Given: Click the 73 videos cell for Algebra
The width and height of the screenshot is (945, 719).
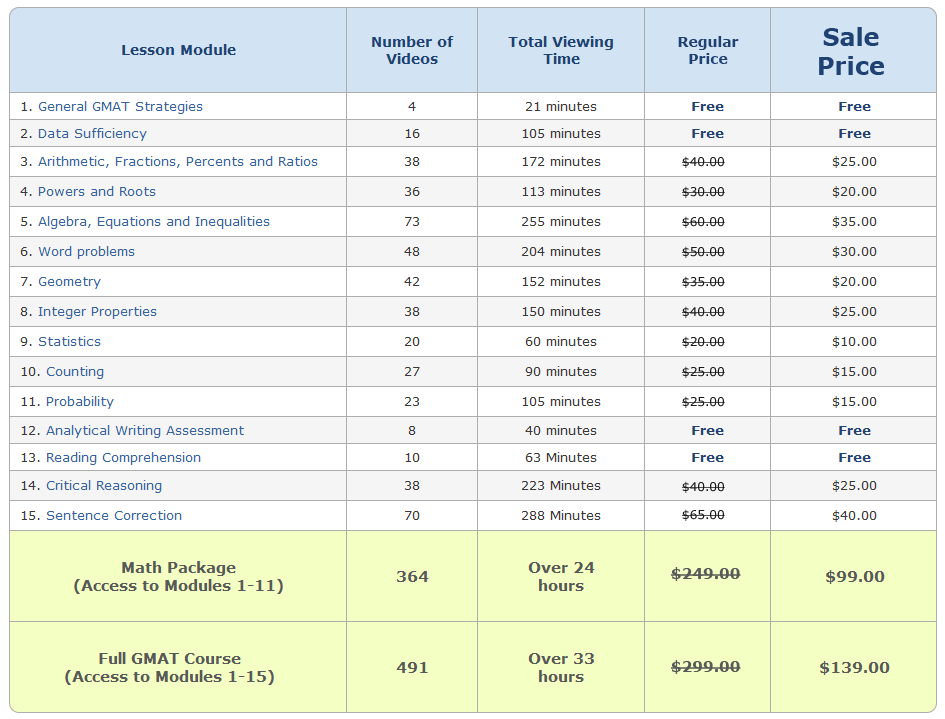Looking at the screenshot, I should tap(412, 222).
